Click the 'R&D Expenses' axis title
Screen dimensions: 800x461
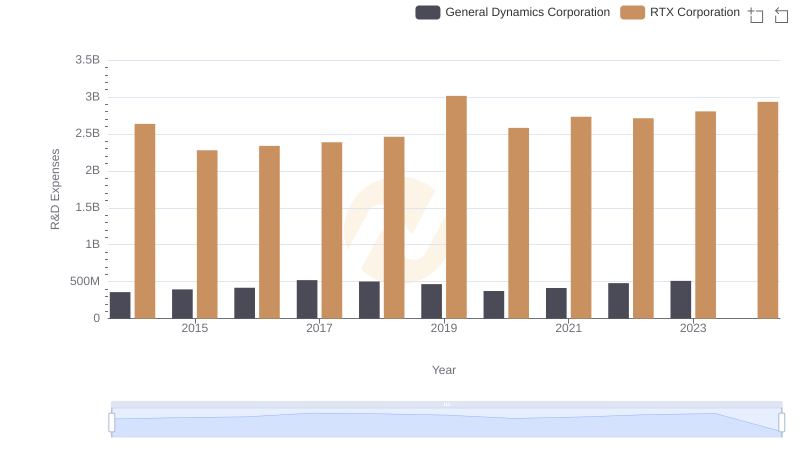[55, 189]
